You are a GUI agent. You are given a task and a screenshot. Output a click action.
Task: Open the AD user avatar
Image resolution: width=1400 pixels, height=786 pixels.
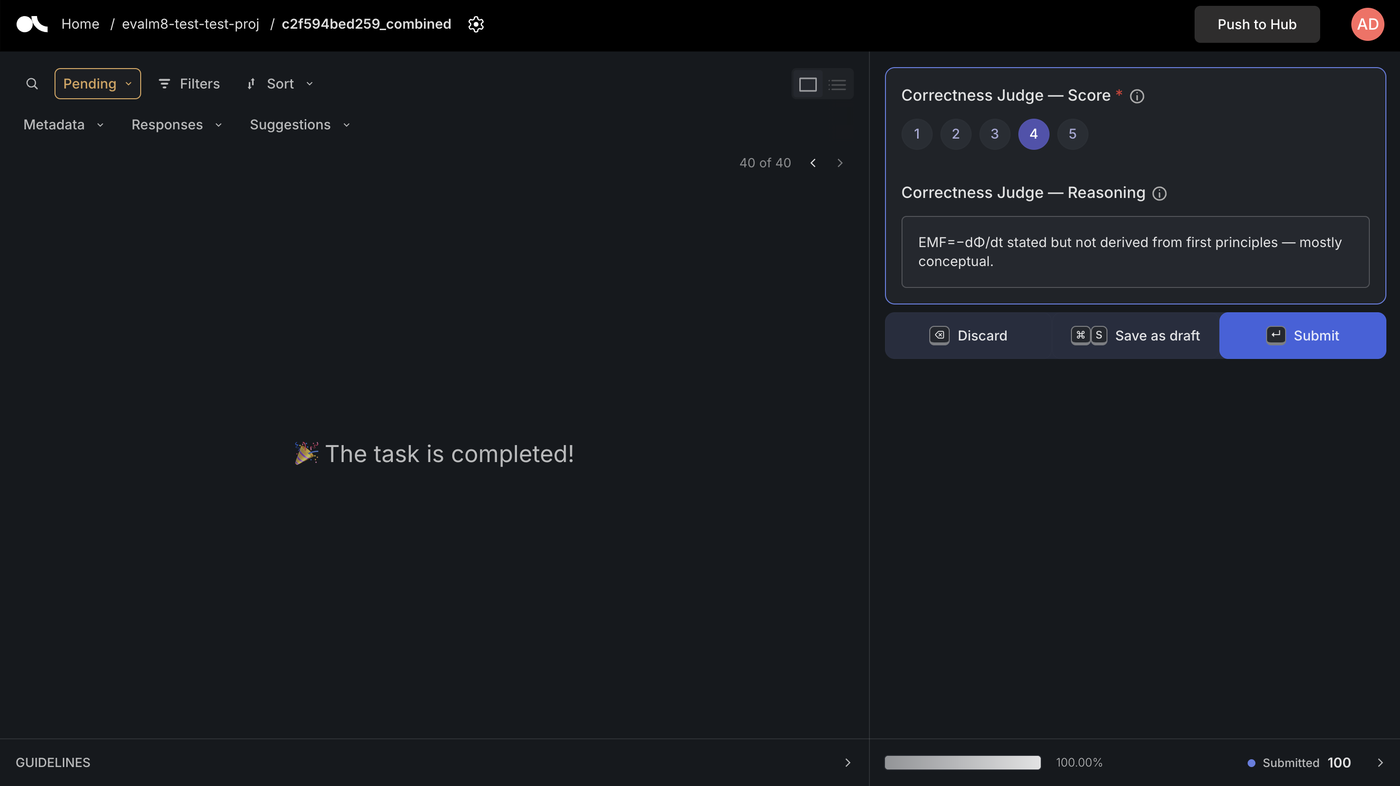(1367, 24)
